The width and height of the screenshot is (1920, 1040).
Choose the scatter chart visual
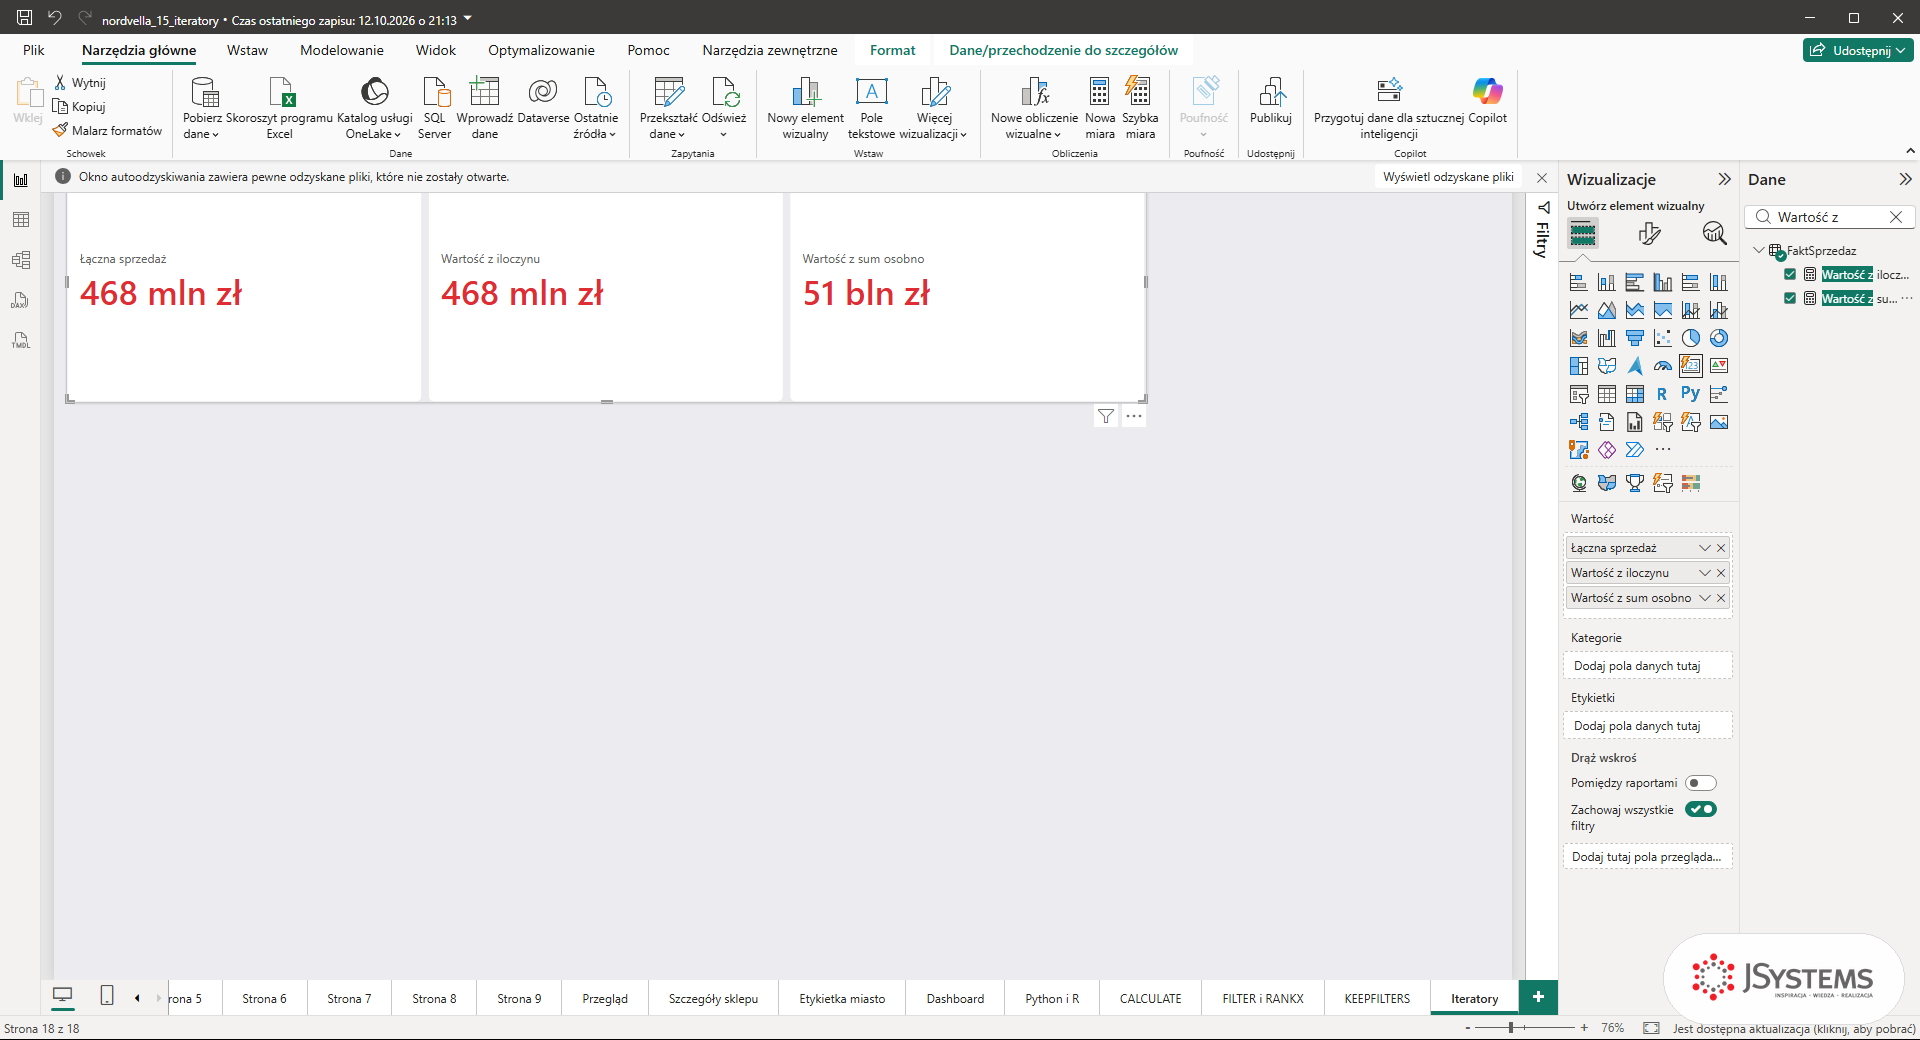pyautogui.click(x=1662, y=338)
